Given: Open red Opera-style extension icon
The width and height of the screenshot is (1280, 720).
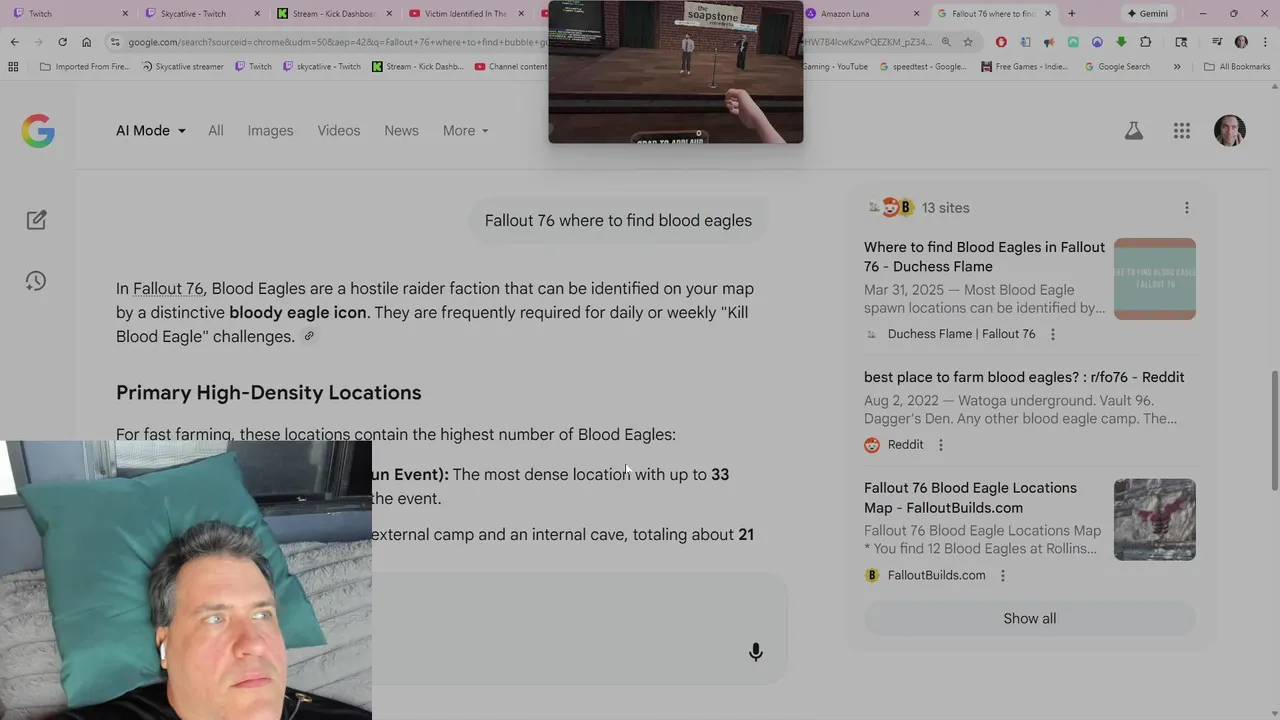Looking at the screenshot, I should tap(1001, 42).
